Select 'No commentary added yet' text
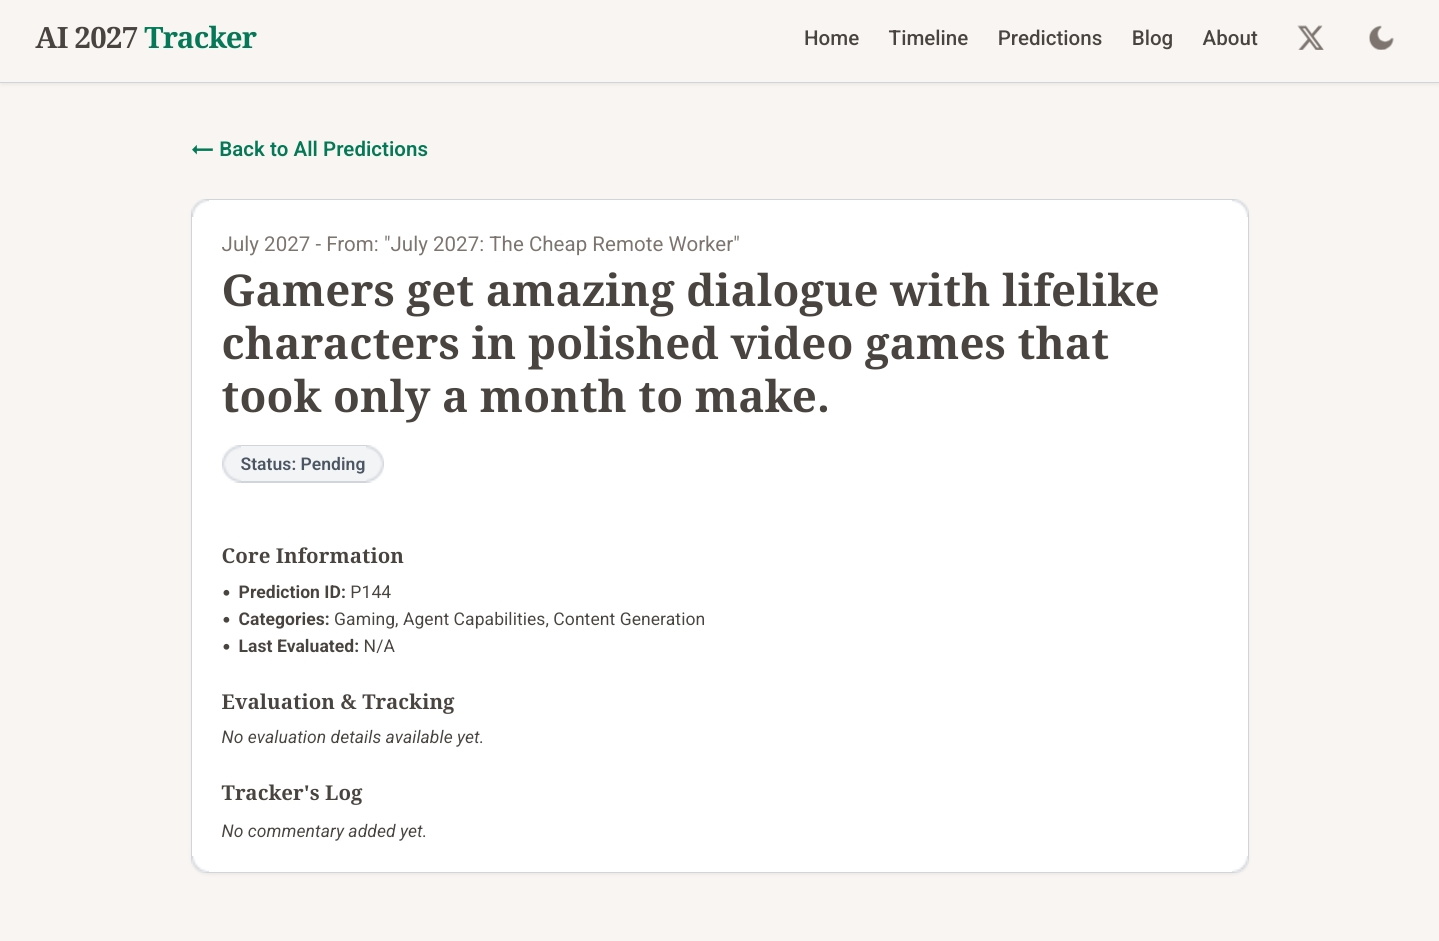This screenshot has width=1439, height=941. (324, 831)
